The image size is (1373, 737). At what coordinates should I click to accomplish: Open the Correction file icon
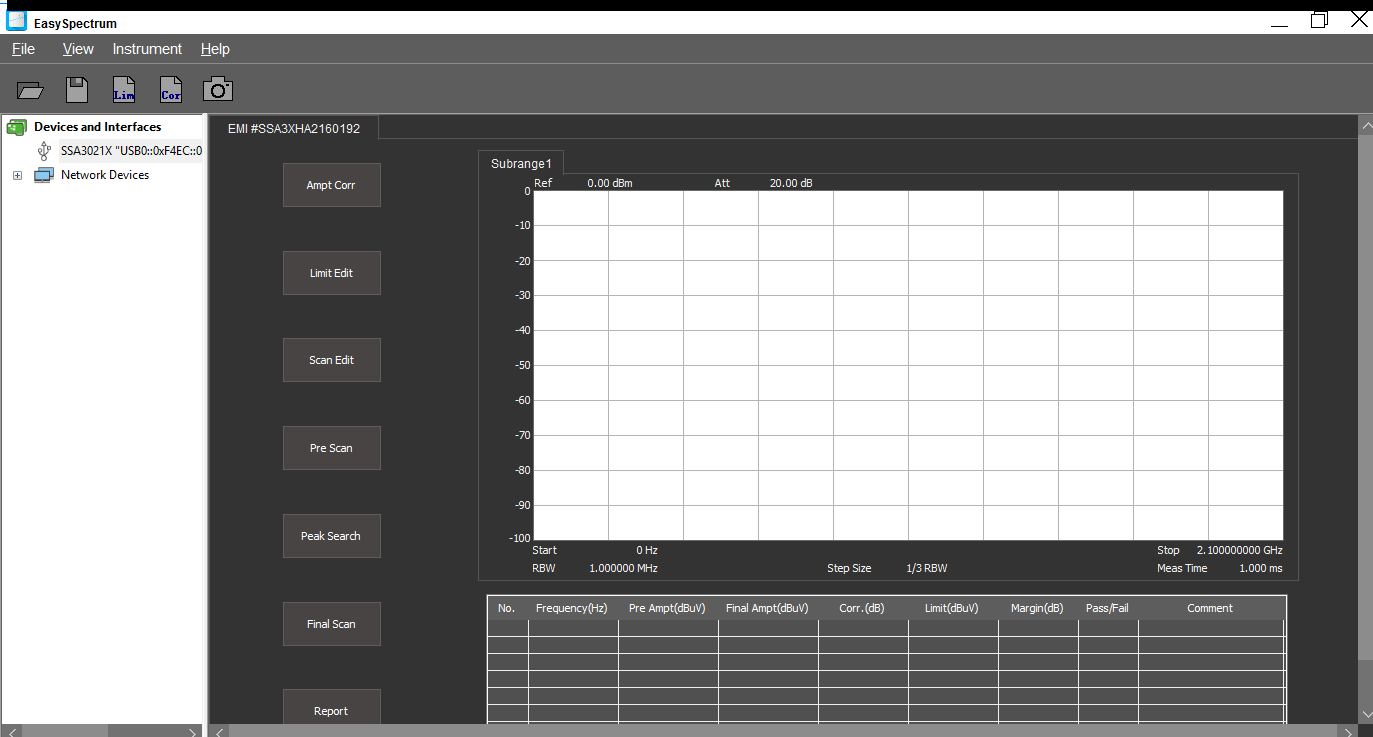(171, 90)
